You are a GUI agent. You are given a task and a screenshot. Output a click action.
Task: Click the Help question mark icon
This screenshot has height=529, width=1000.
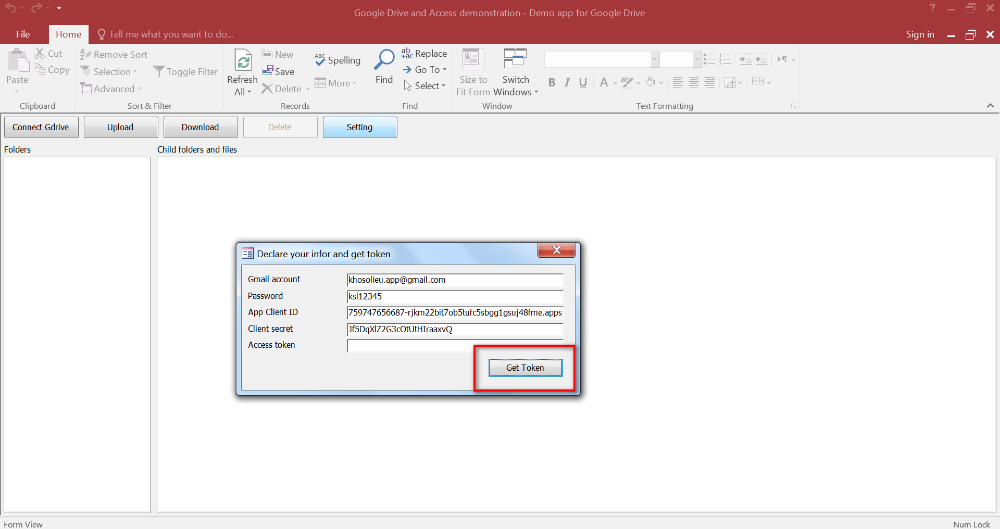point(932,8)
